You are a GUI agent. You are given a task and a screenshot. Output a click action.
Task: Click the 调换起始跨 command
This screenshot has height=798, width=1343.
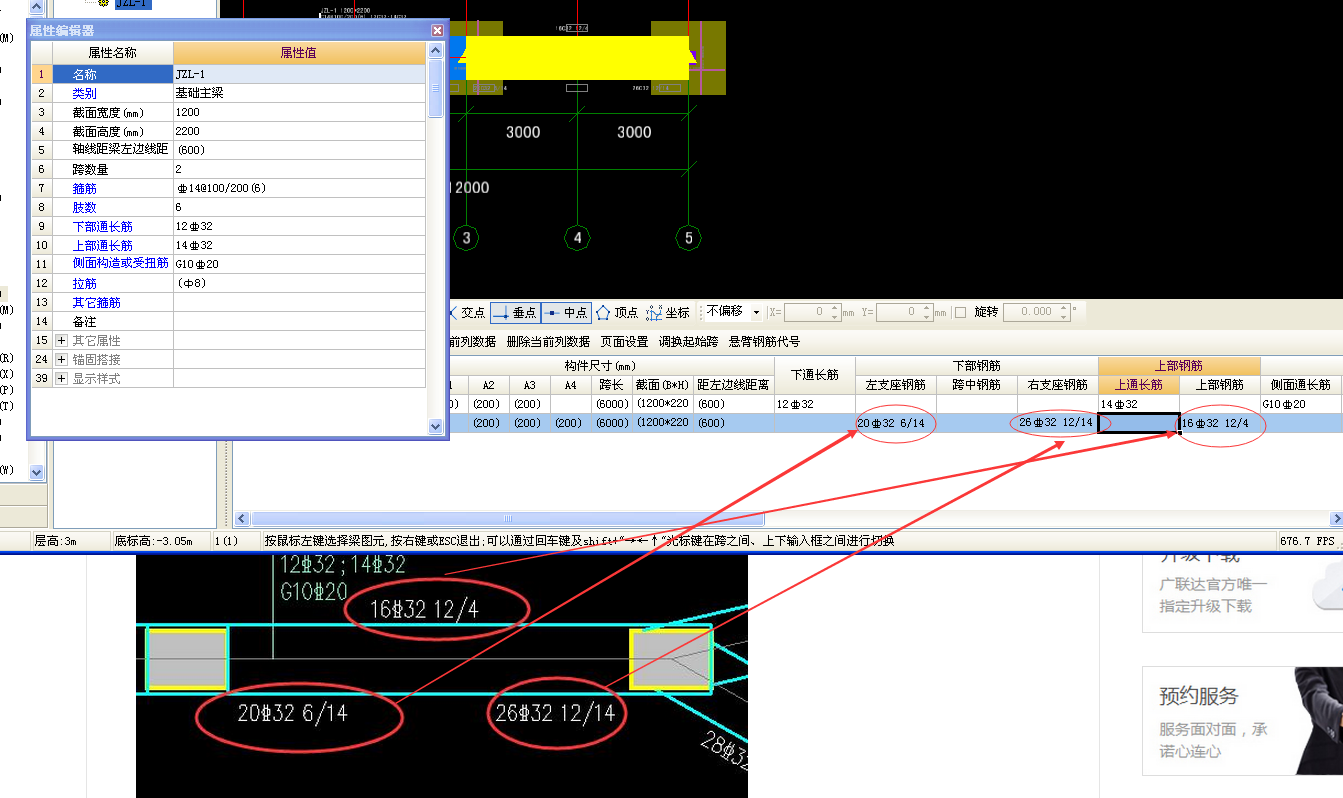click(x=688, y=341)
